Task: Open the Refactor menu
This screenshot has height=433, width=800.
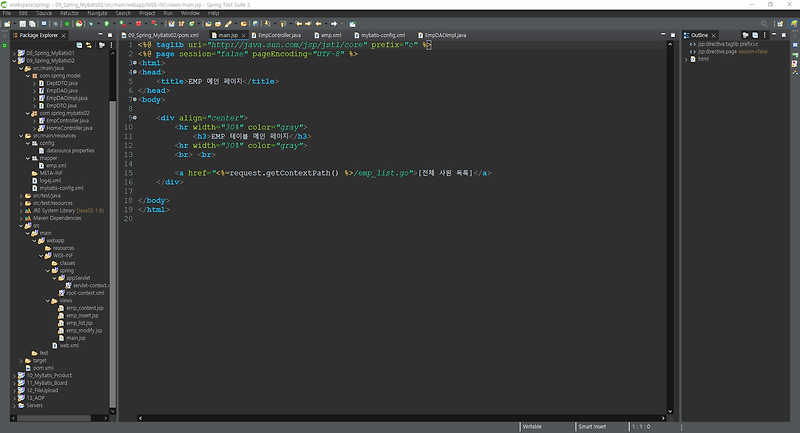Action: (x=69, y=13)
